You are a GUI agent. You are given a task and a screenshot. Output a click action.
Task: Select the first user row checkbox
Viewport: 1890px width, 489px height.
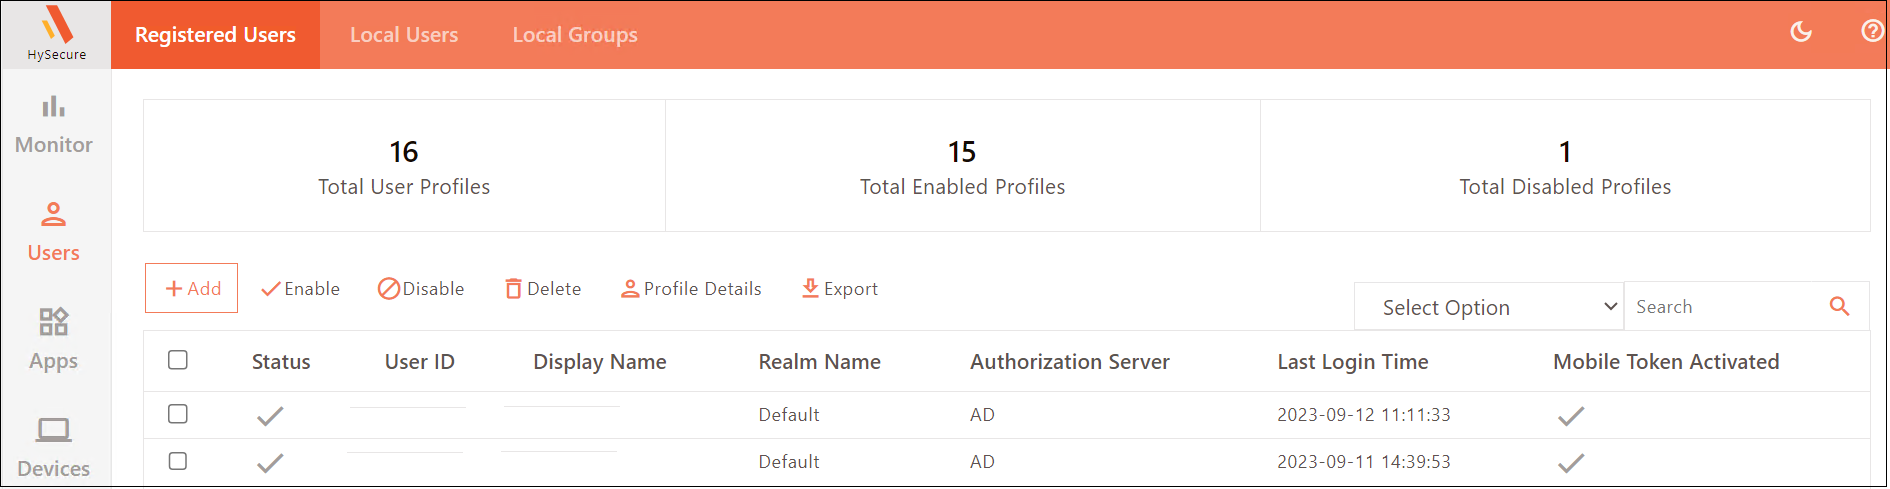(178, 414)
